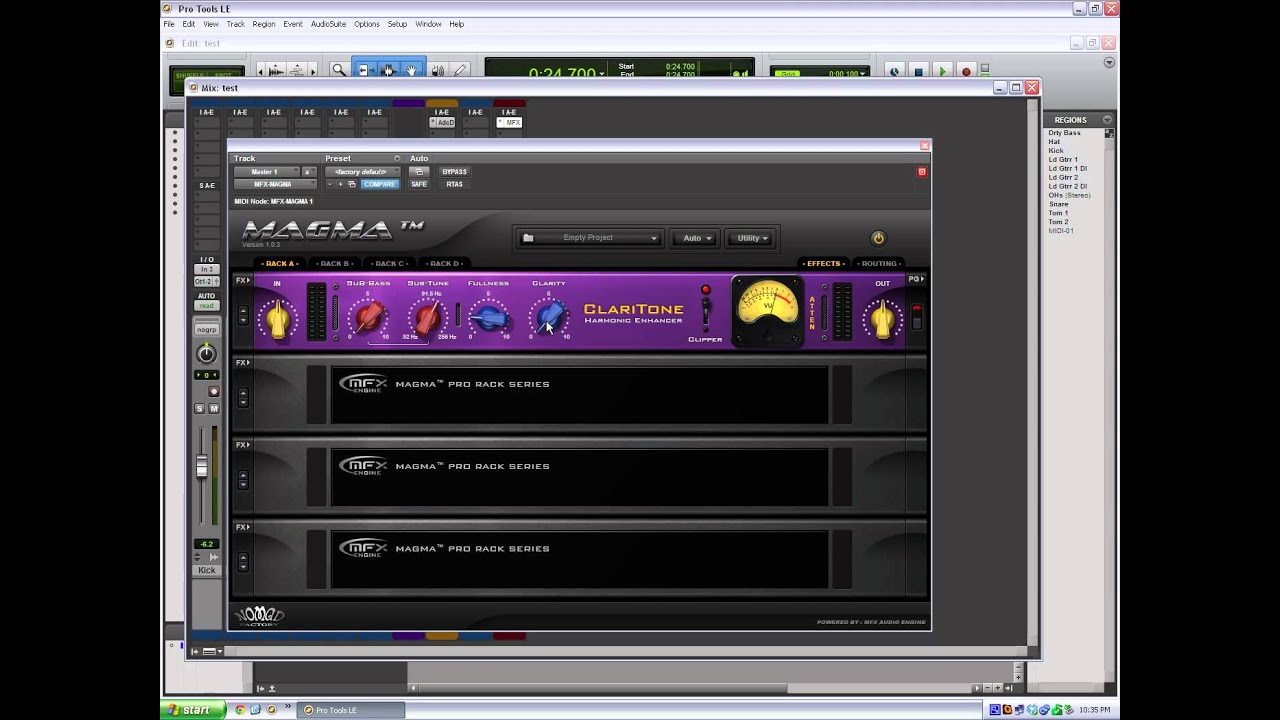Open the Magma Utility dropdown

pos(752,238)
